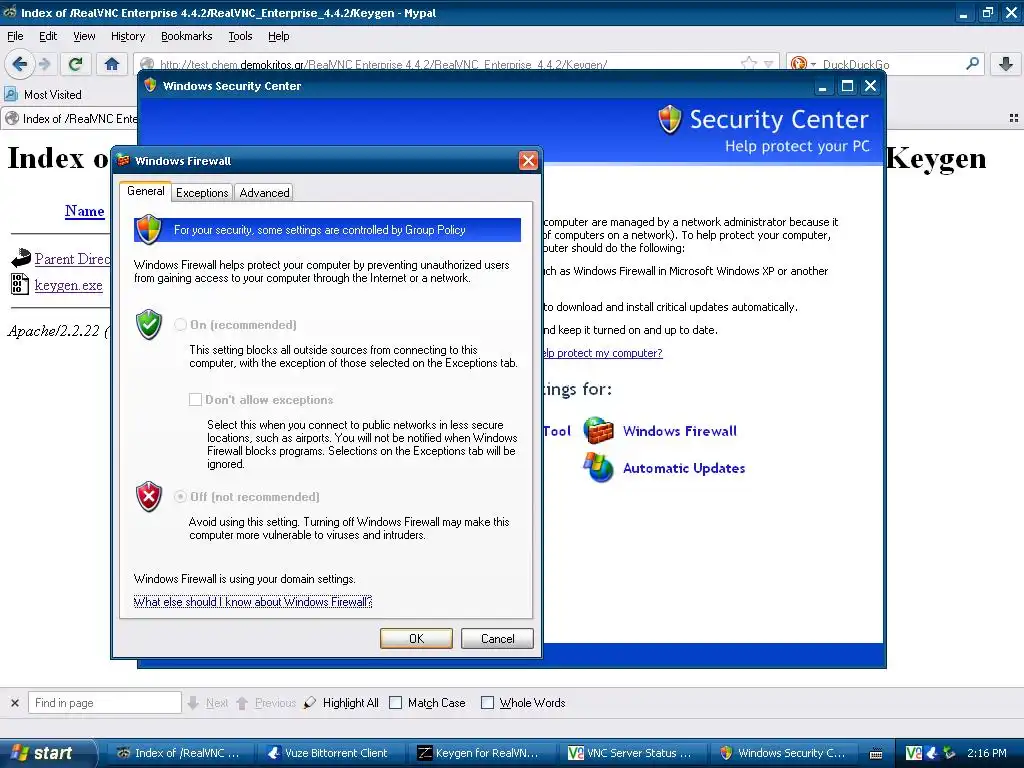Open the Help menu
Image resolution: width=1024 pixels, height=768 pixels.
tap(278, 36)
